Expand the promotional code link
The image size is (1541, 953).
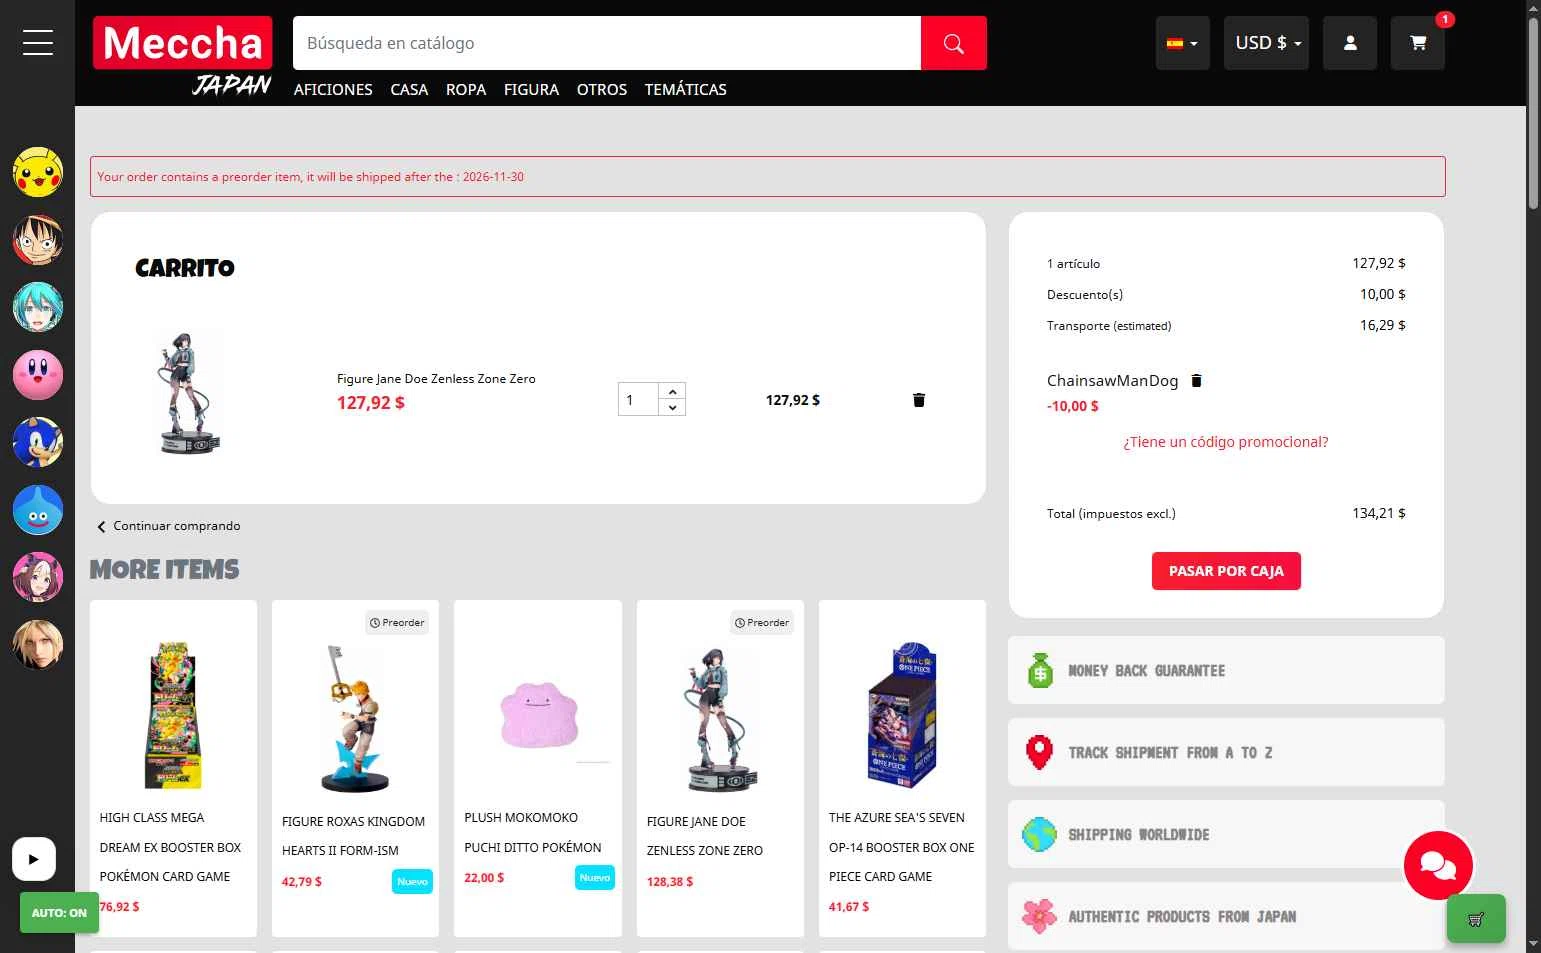coord(1225,442)
